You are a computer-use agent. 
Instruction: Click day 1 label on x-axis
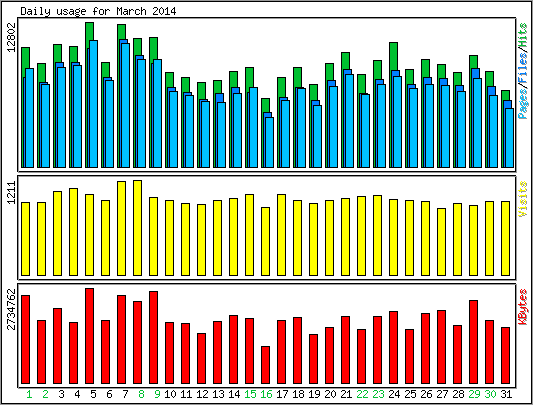29,394
